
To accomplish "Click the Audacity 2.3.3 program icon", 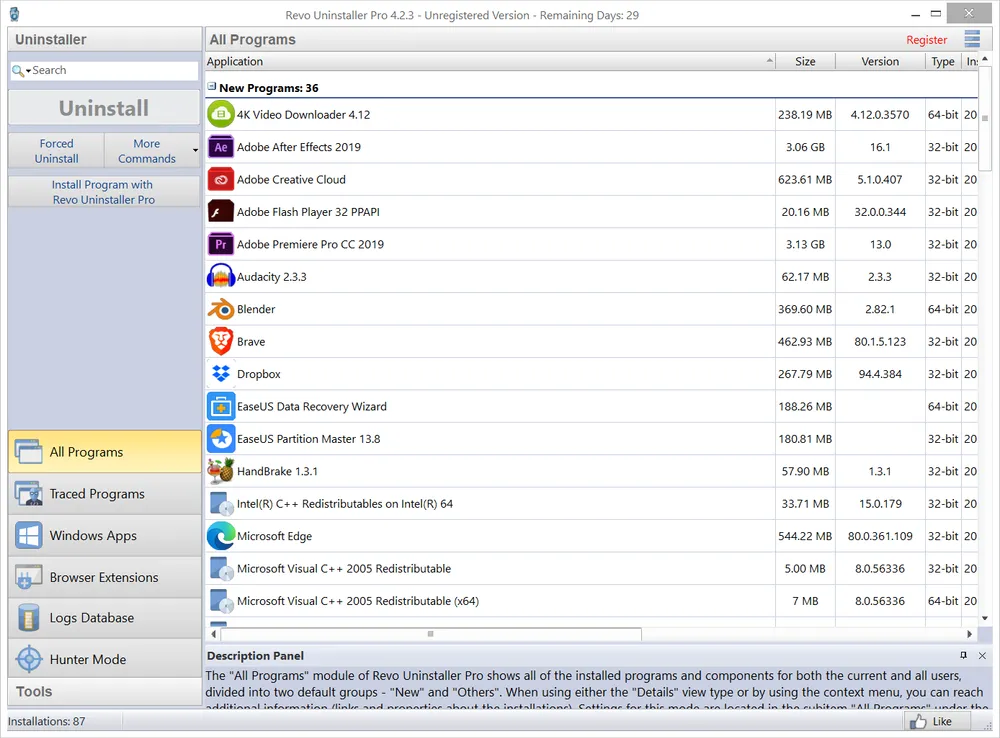I will point(220,276).
